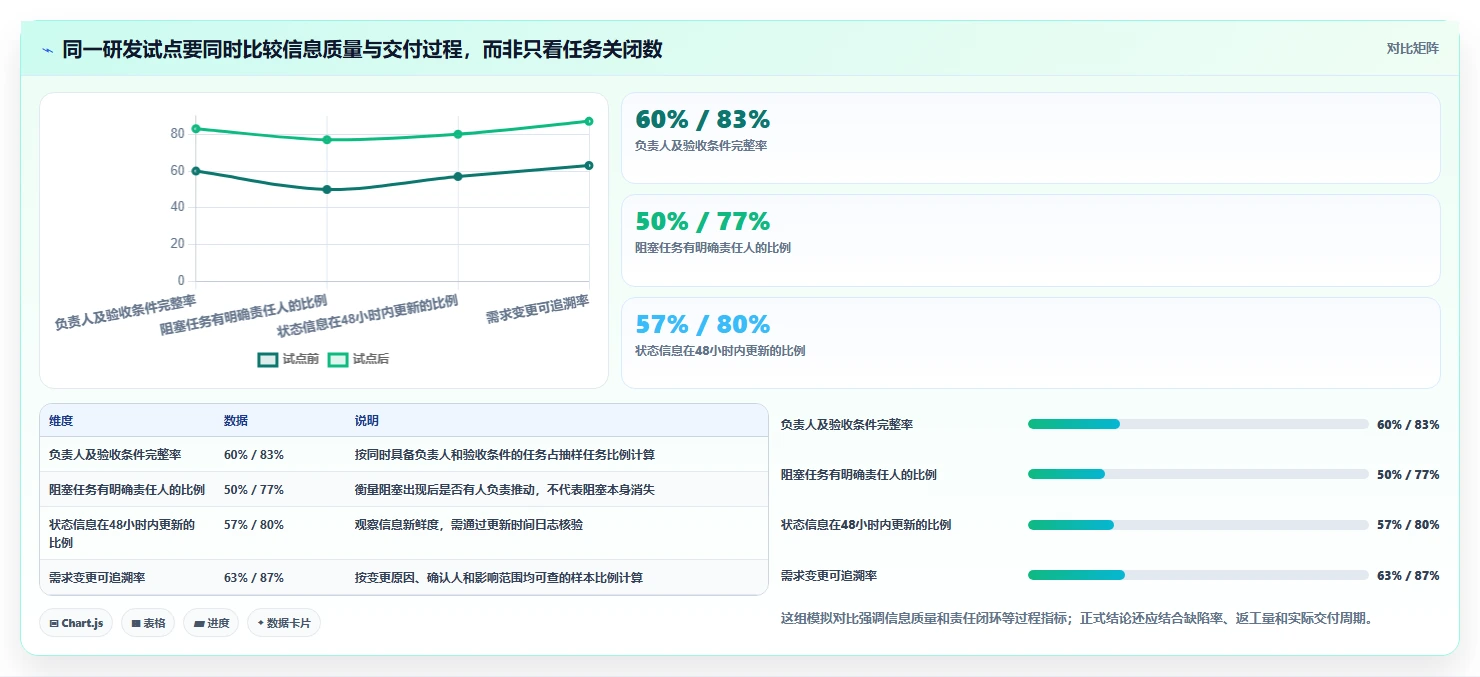
Task: Click the 进度 tag chip
Action: click(x=211, y=623)
